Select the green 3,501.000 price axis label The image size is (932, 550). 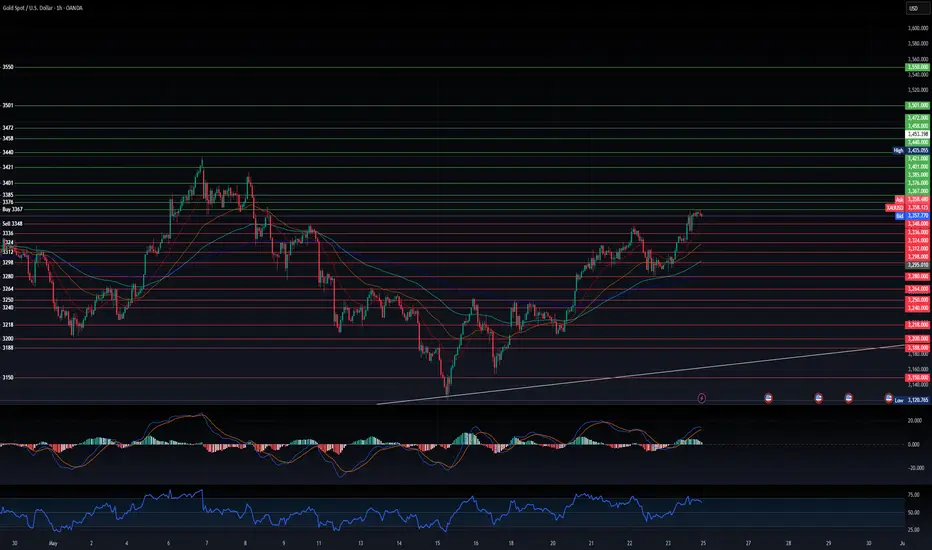click(x=917, y=105)
